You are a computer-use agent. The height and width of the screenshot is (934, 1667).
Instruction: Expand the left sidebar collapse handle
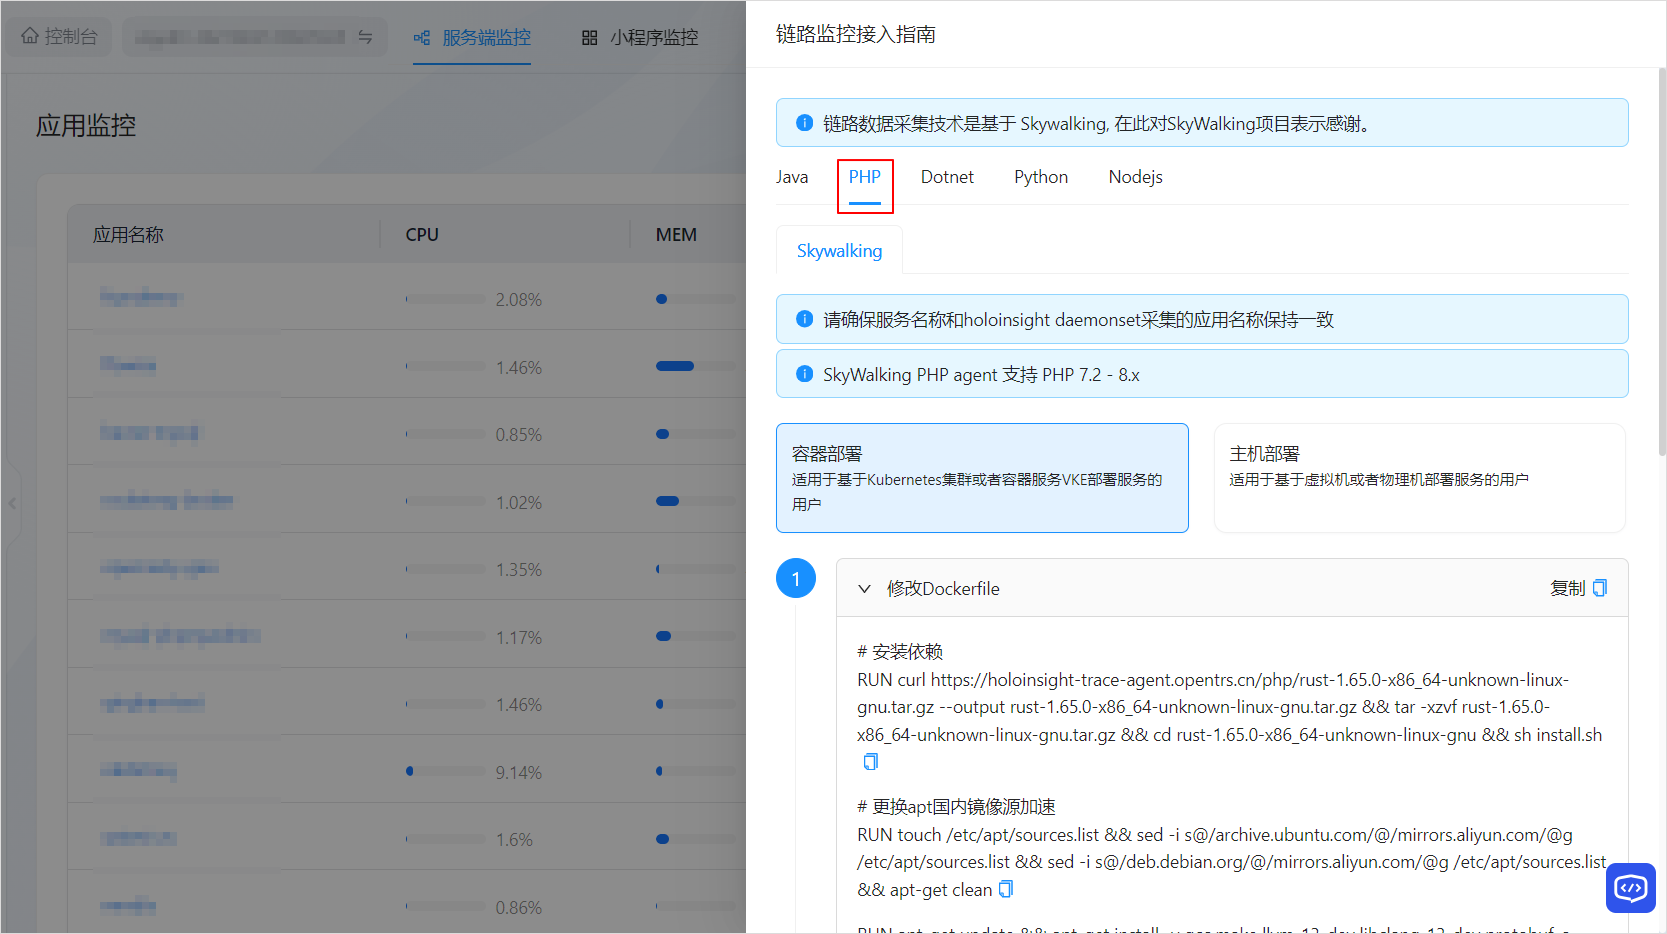pyautogui.click(x=12, y=503)
